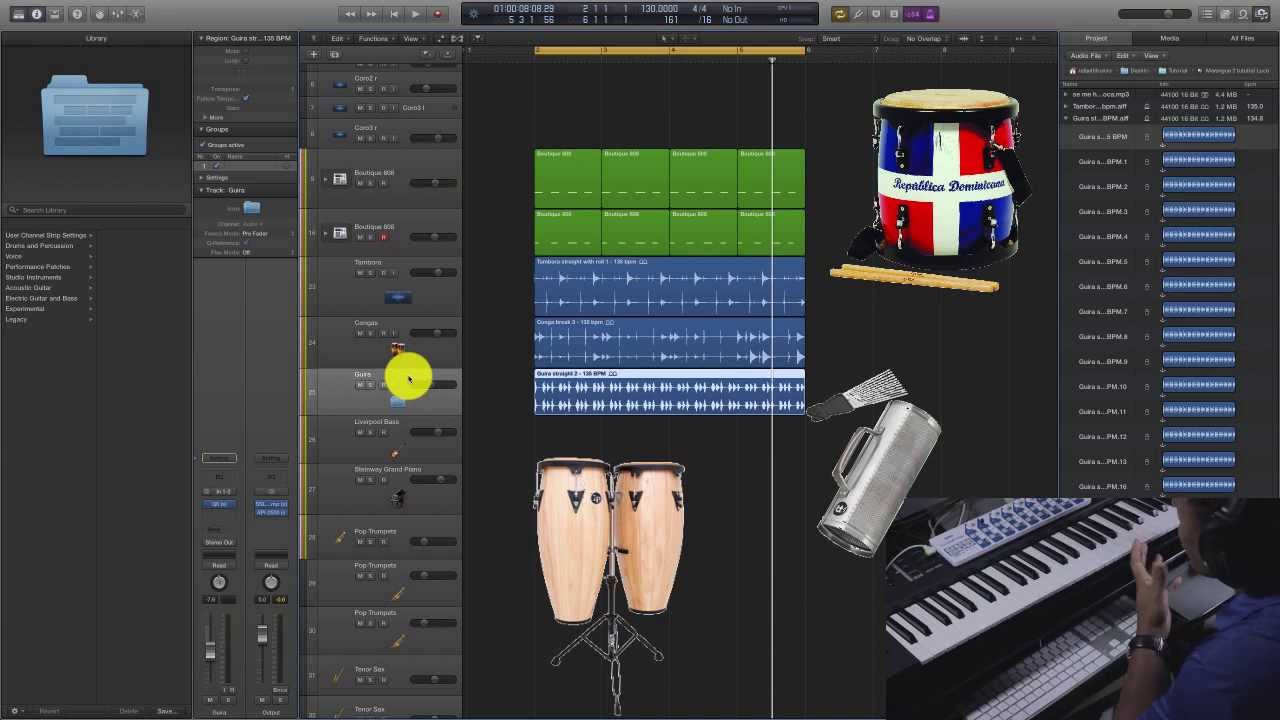Image resolution: width=1280 pixels, height=720 pixels.
Task: Mute the Guira track
Action: pyautogui.click(x=359, y=385)
